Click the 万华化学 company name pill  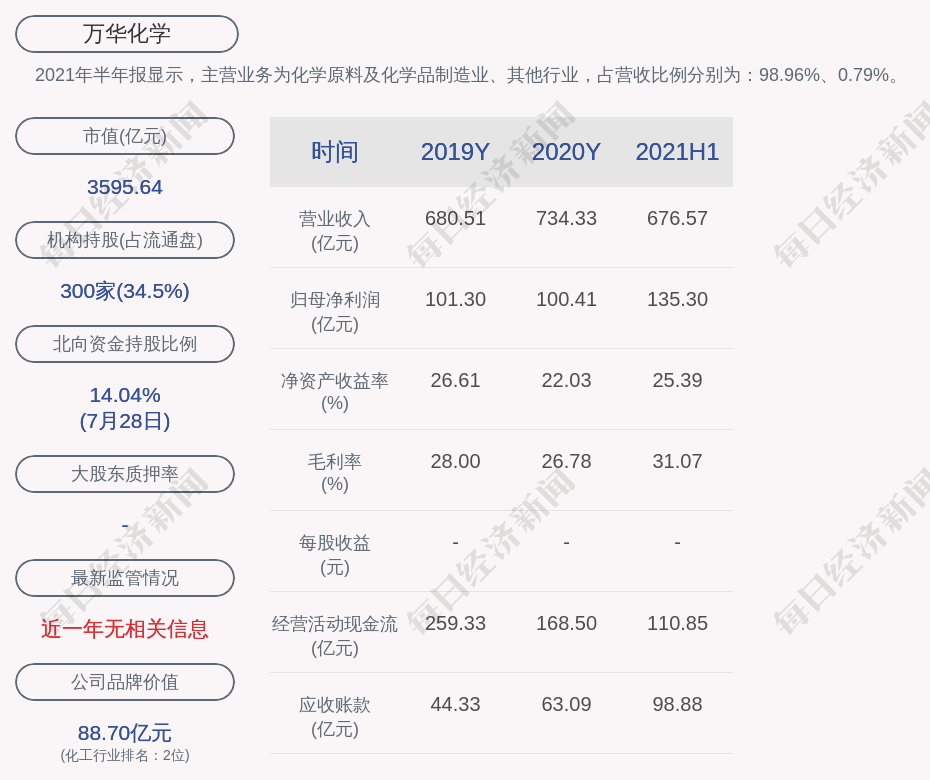click(x=126, y=34)
